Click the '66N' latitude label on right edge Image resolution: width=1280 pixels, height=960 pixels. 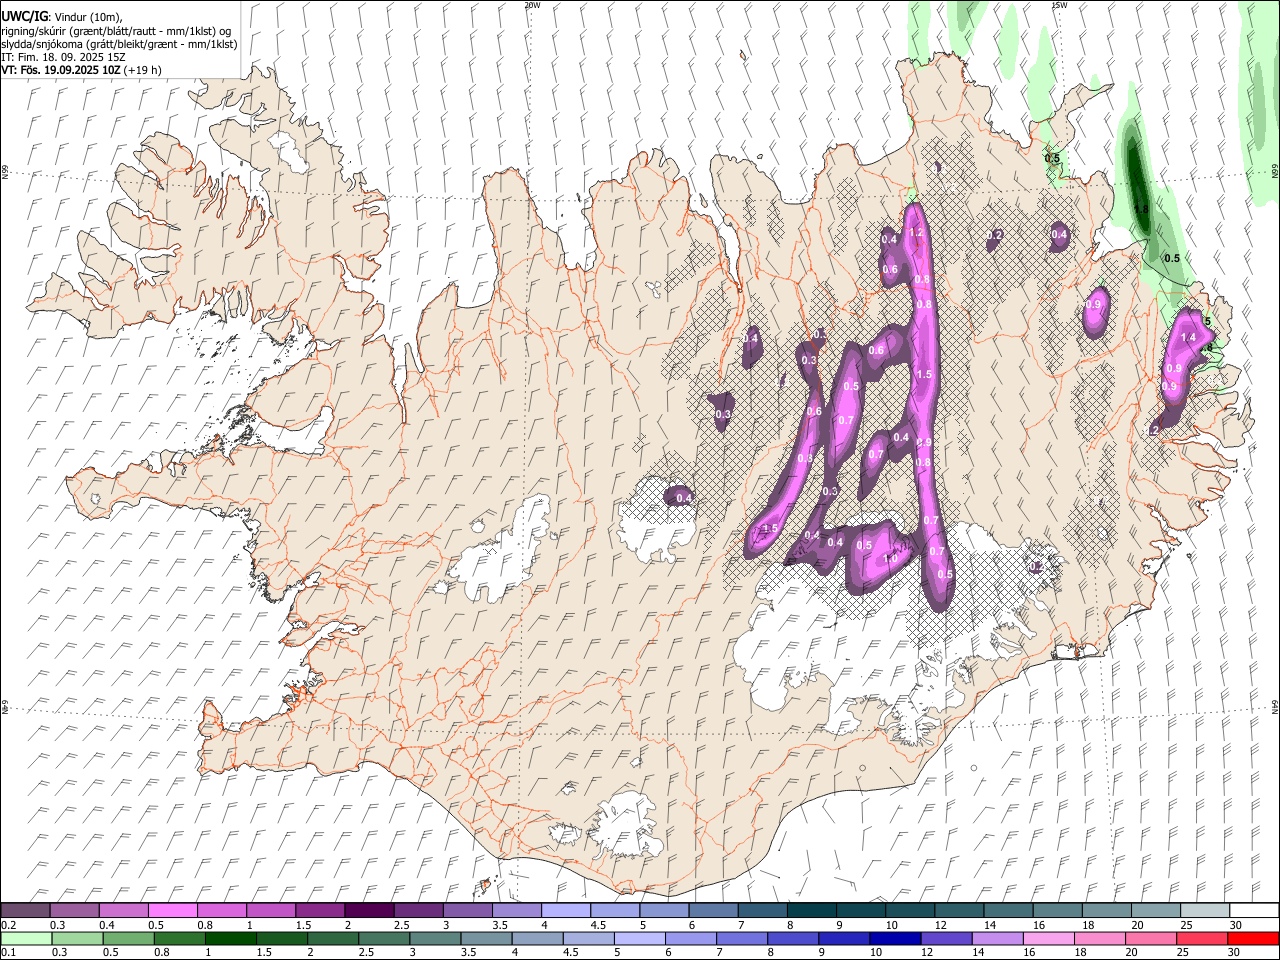tap(1275, 172)
